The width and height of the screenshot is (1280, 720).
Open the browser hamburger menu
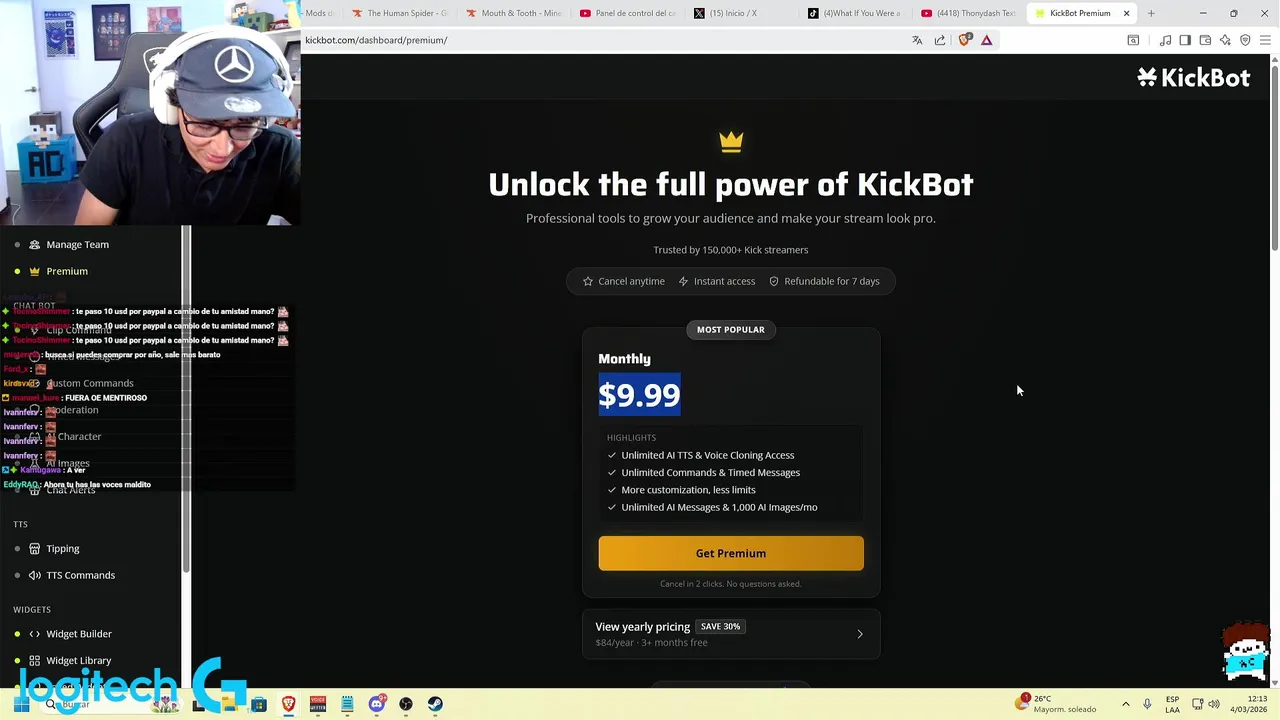tap(1265, 40)
